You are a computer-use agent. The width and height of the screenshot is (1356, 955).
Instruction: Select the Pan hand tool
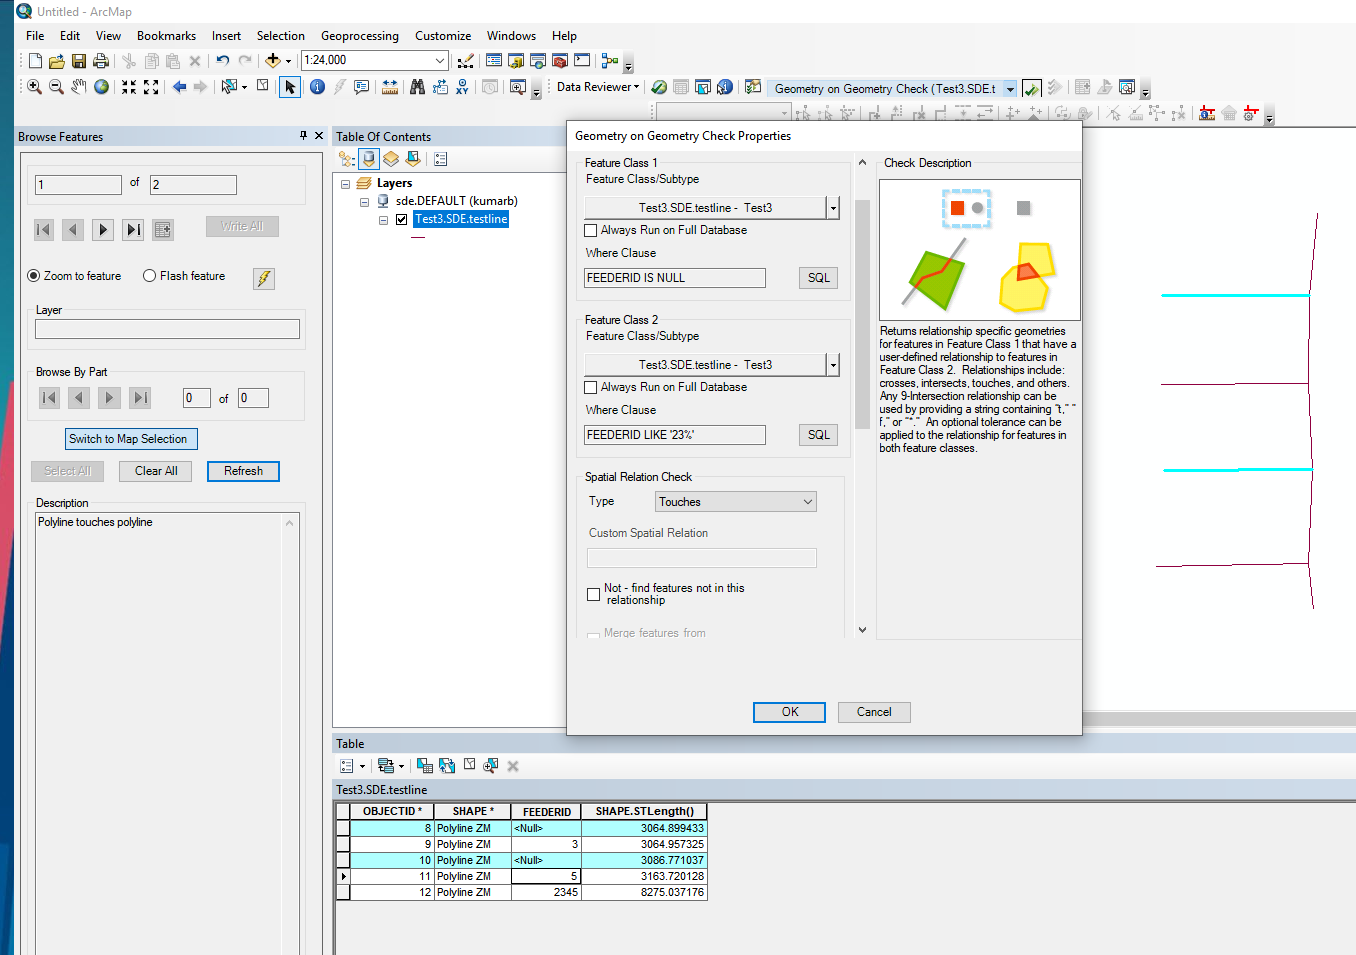79,87
